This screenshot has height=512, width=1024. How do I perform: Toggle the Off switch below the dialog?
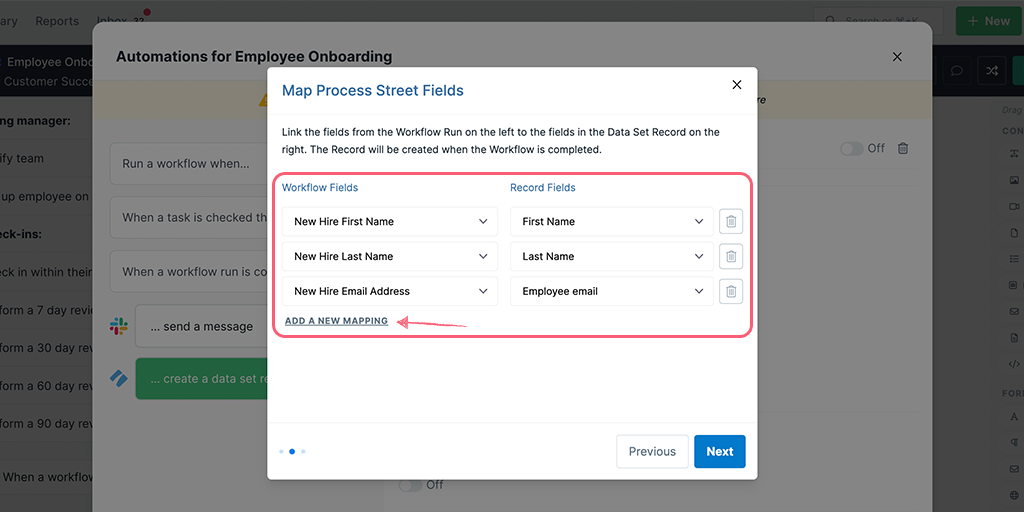click(x=411, y=485)
